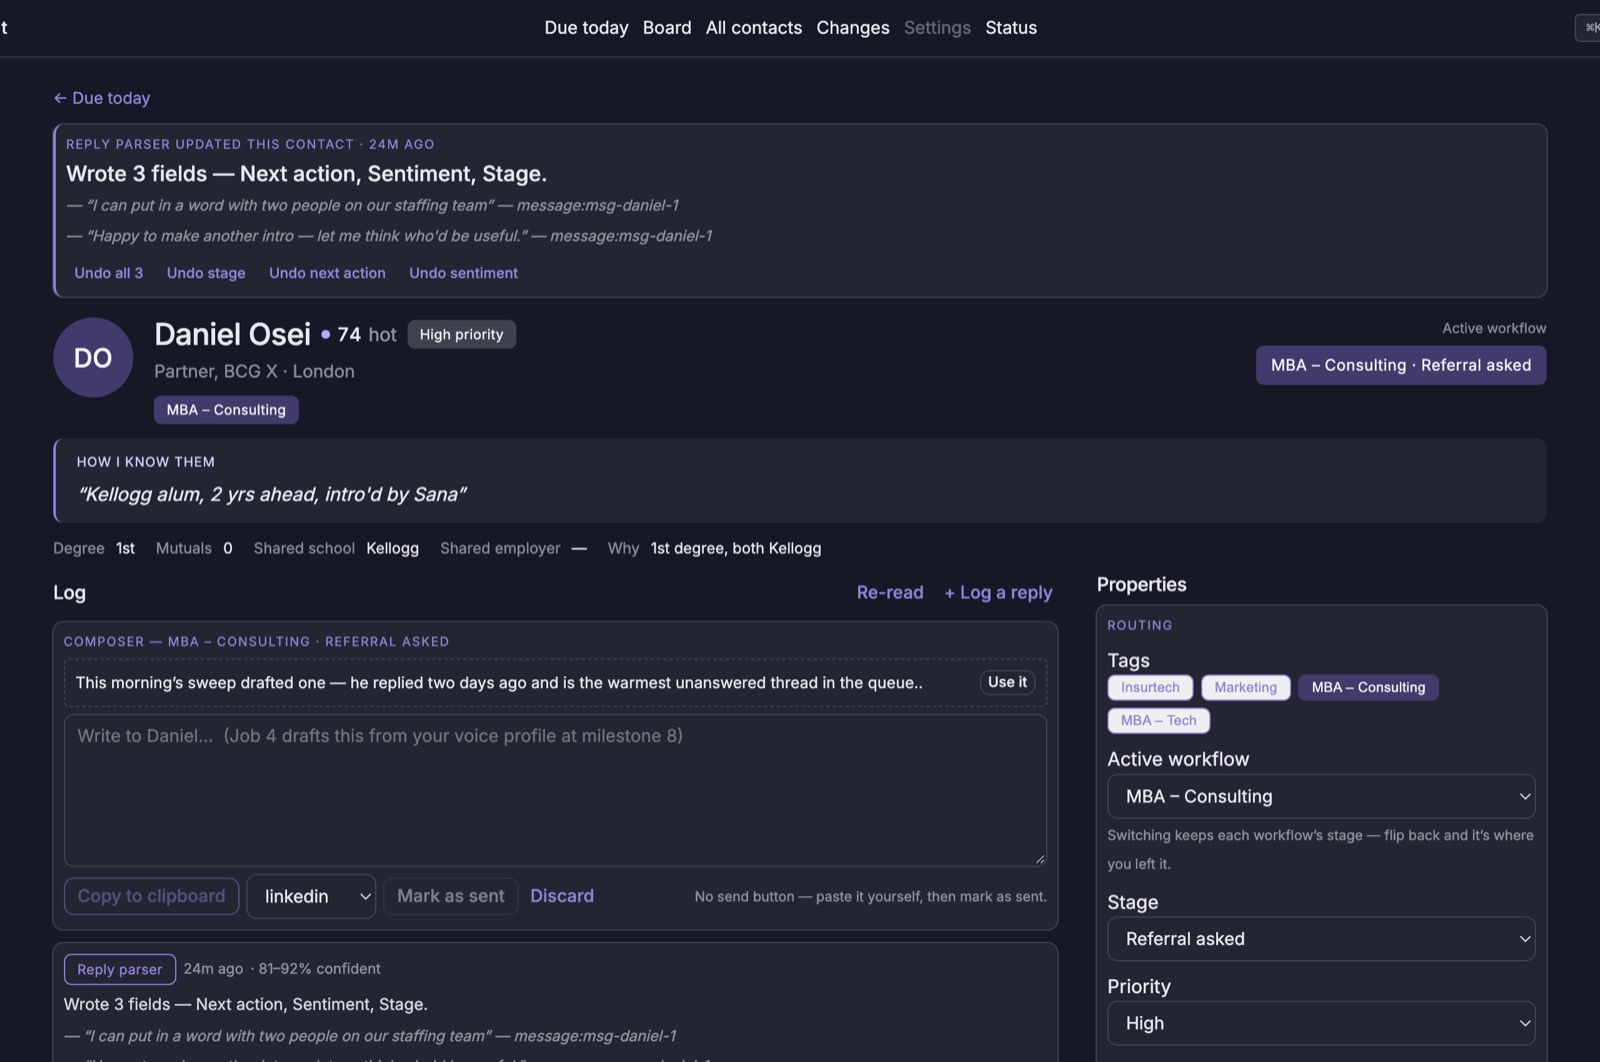Viewport: 1600px width, 1062px height.
Task: Click into the Write to Daniel textarea
Action: click(x=555, y=790)
